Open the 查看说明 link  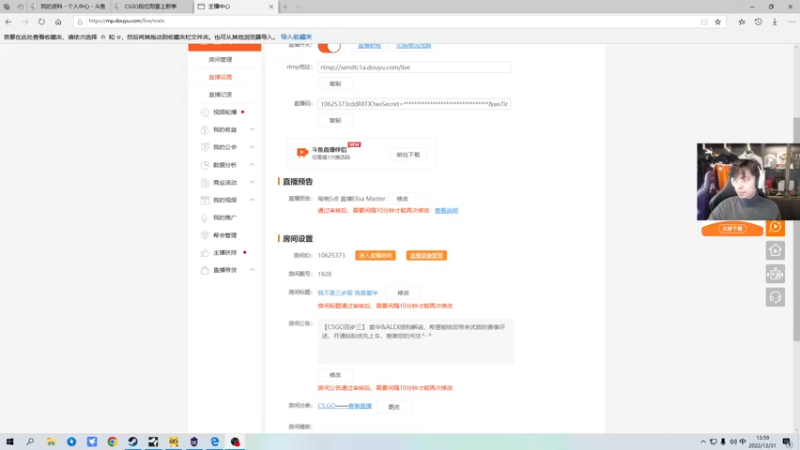coord(446,211)
